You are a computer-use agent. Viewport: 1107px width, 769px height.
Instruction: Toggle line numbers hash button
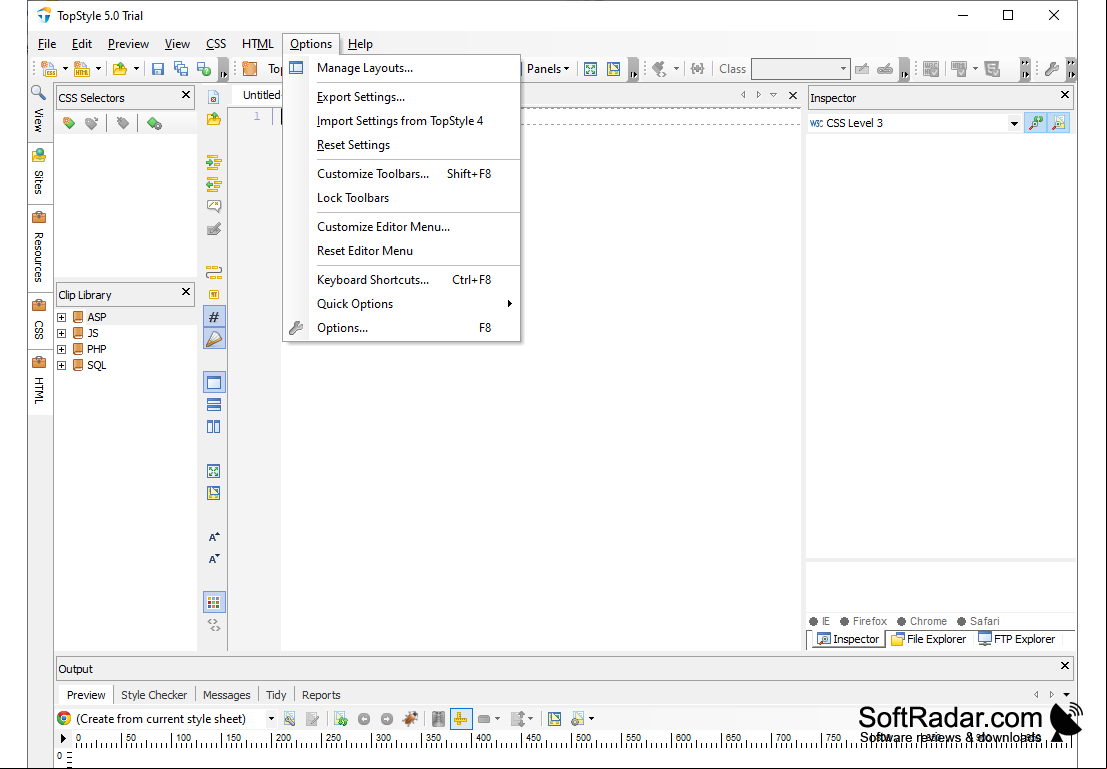(x=214, y=317)
